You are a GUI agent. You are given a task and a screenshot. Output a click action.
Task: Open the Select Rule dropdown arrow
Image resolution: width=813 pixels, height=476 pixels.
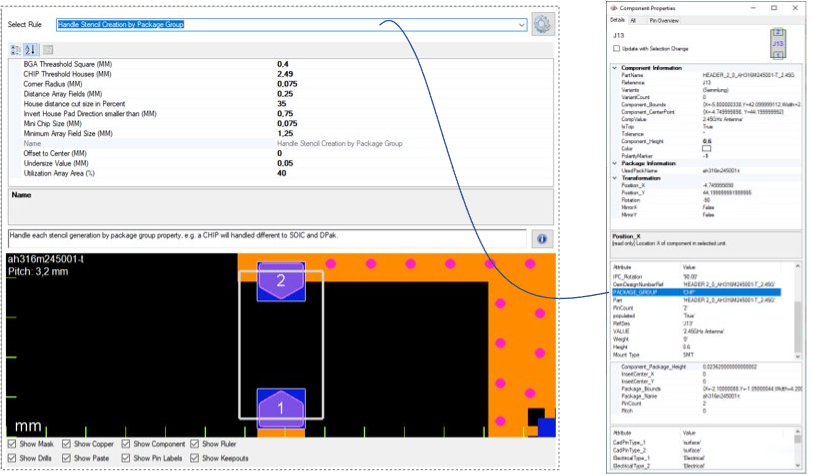click(x=521, y=24)
